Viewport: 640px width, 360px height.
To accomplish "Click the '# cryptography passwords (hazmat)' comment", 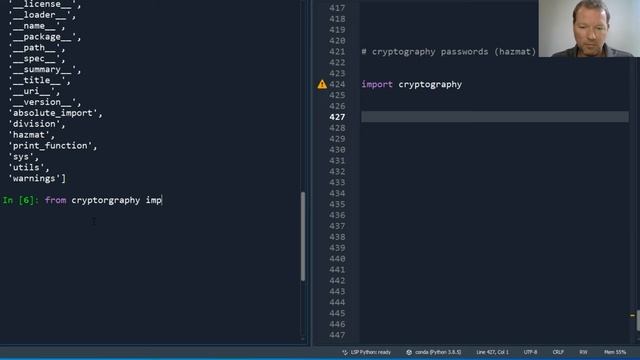I will tap(448, 52).
